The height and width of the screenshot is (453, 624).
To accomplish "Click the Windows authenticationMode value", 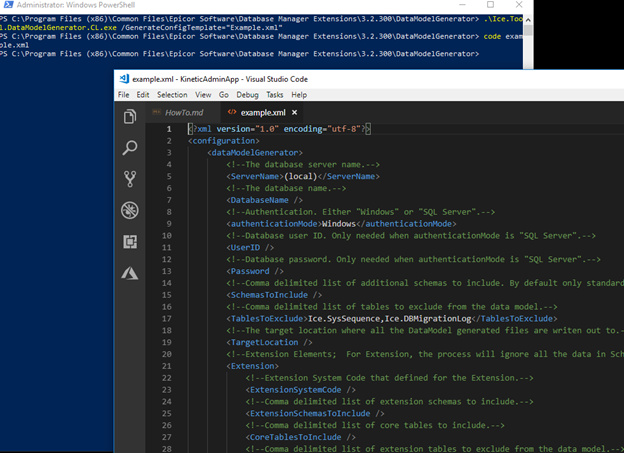I will coord(339,224).
